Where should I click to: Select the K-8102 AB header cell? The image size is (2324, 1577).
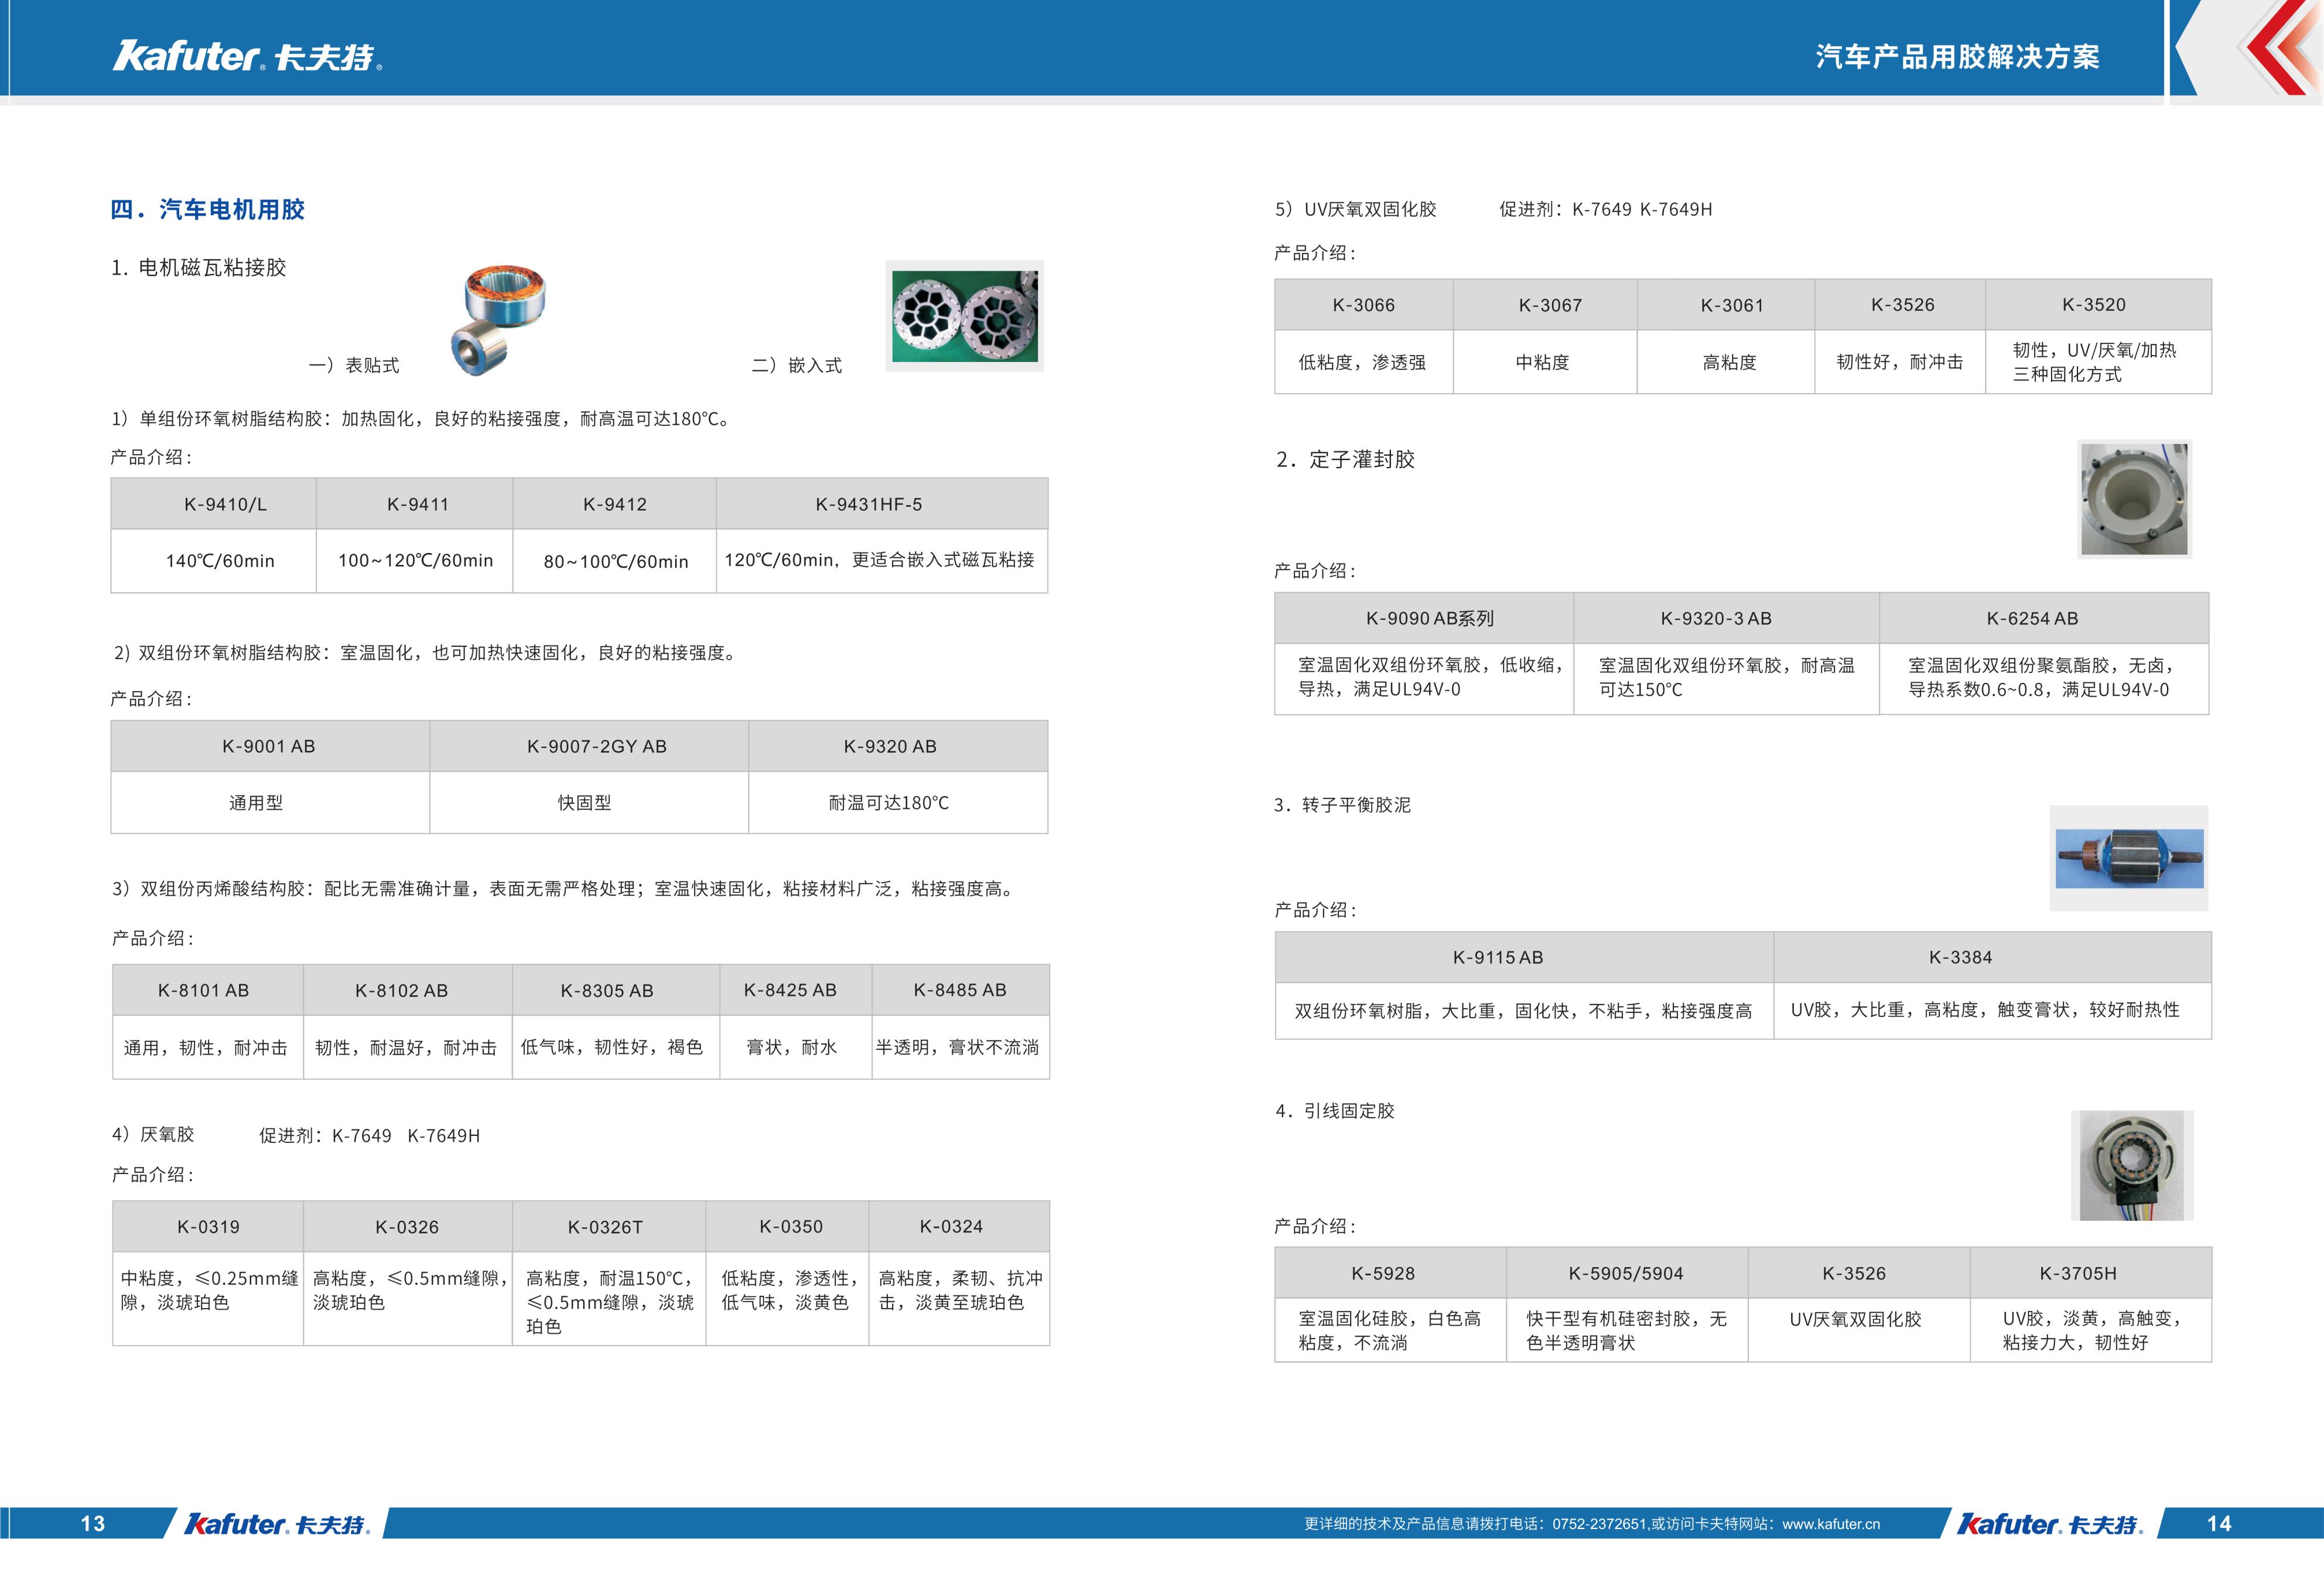point(408,990)
